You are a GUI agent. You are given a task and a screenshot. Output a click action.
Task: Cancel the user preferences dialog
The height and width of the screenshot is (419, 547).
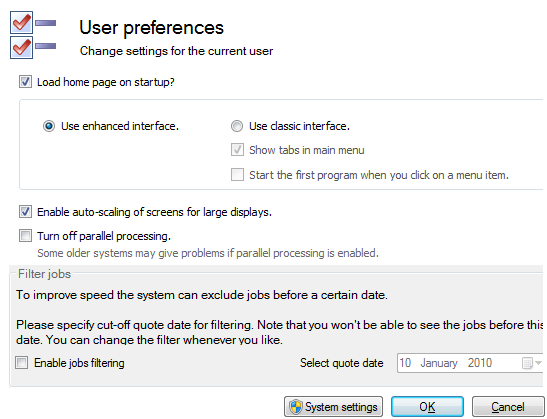(508, 407)
